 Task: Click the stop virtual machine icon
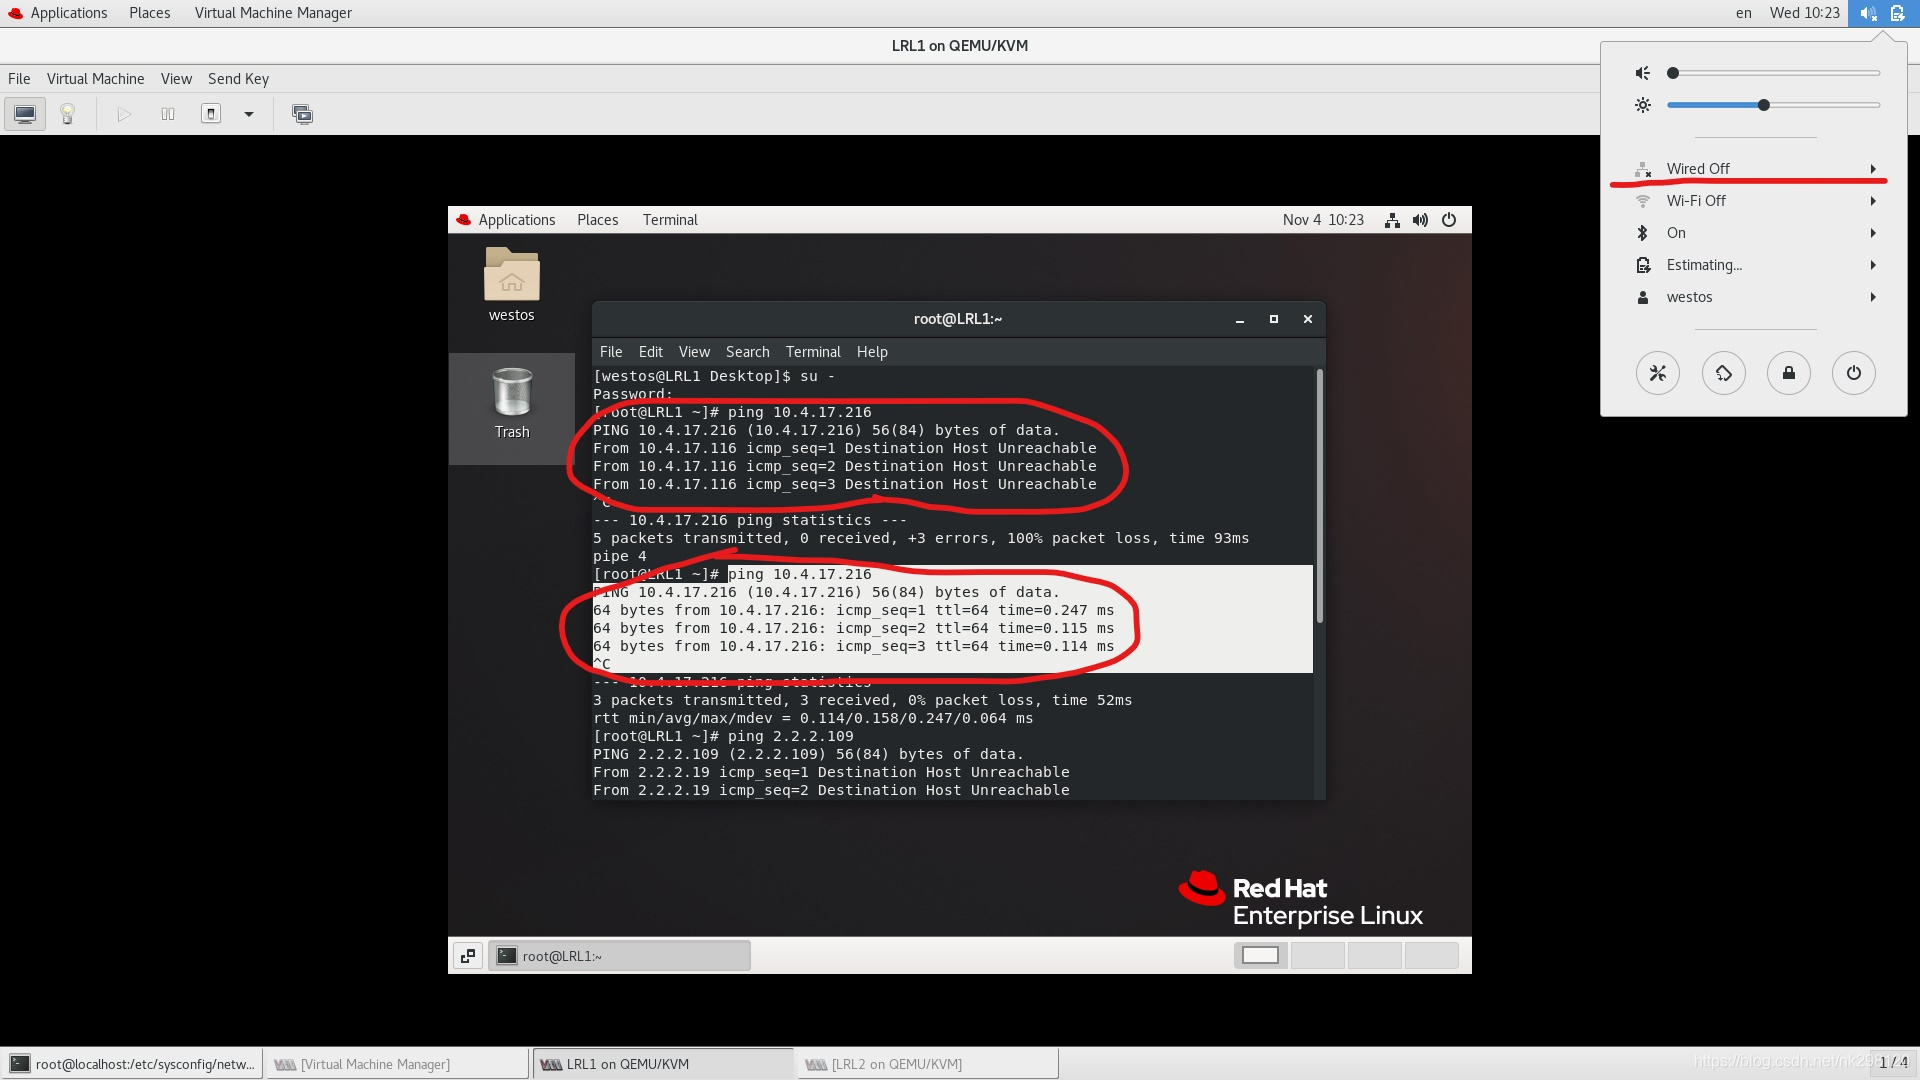click(x=210, y=115)
